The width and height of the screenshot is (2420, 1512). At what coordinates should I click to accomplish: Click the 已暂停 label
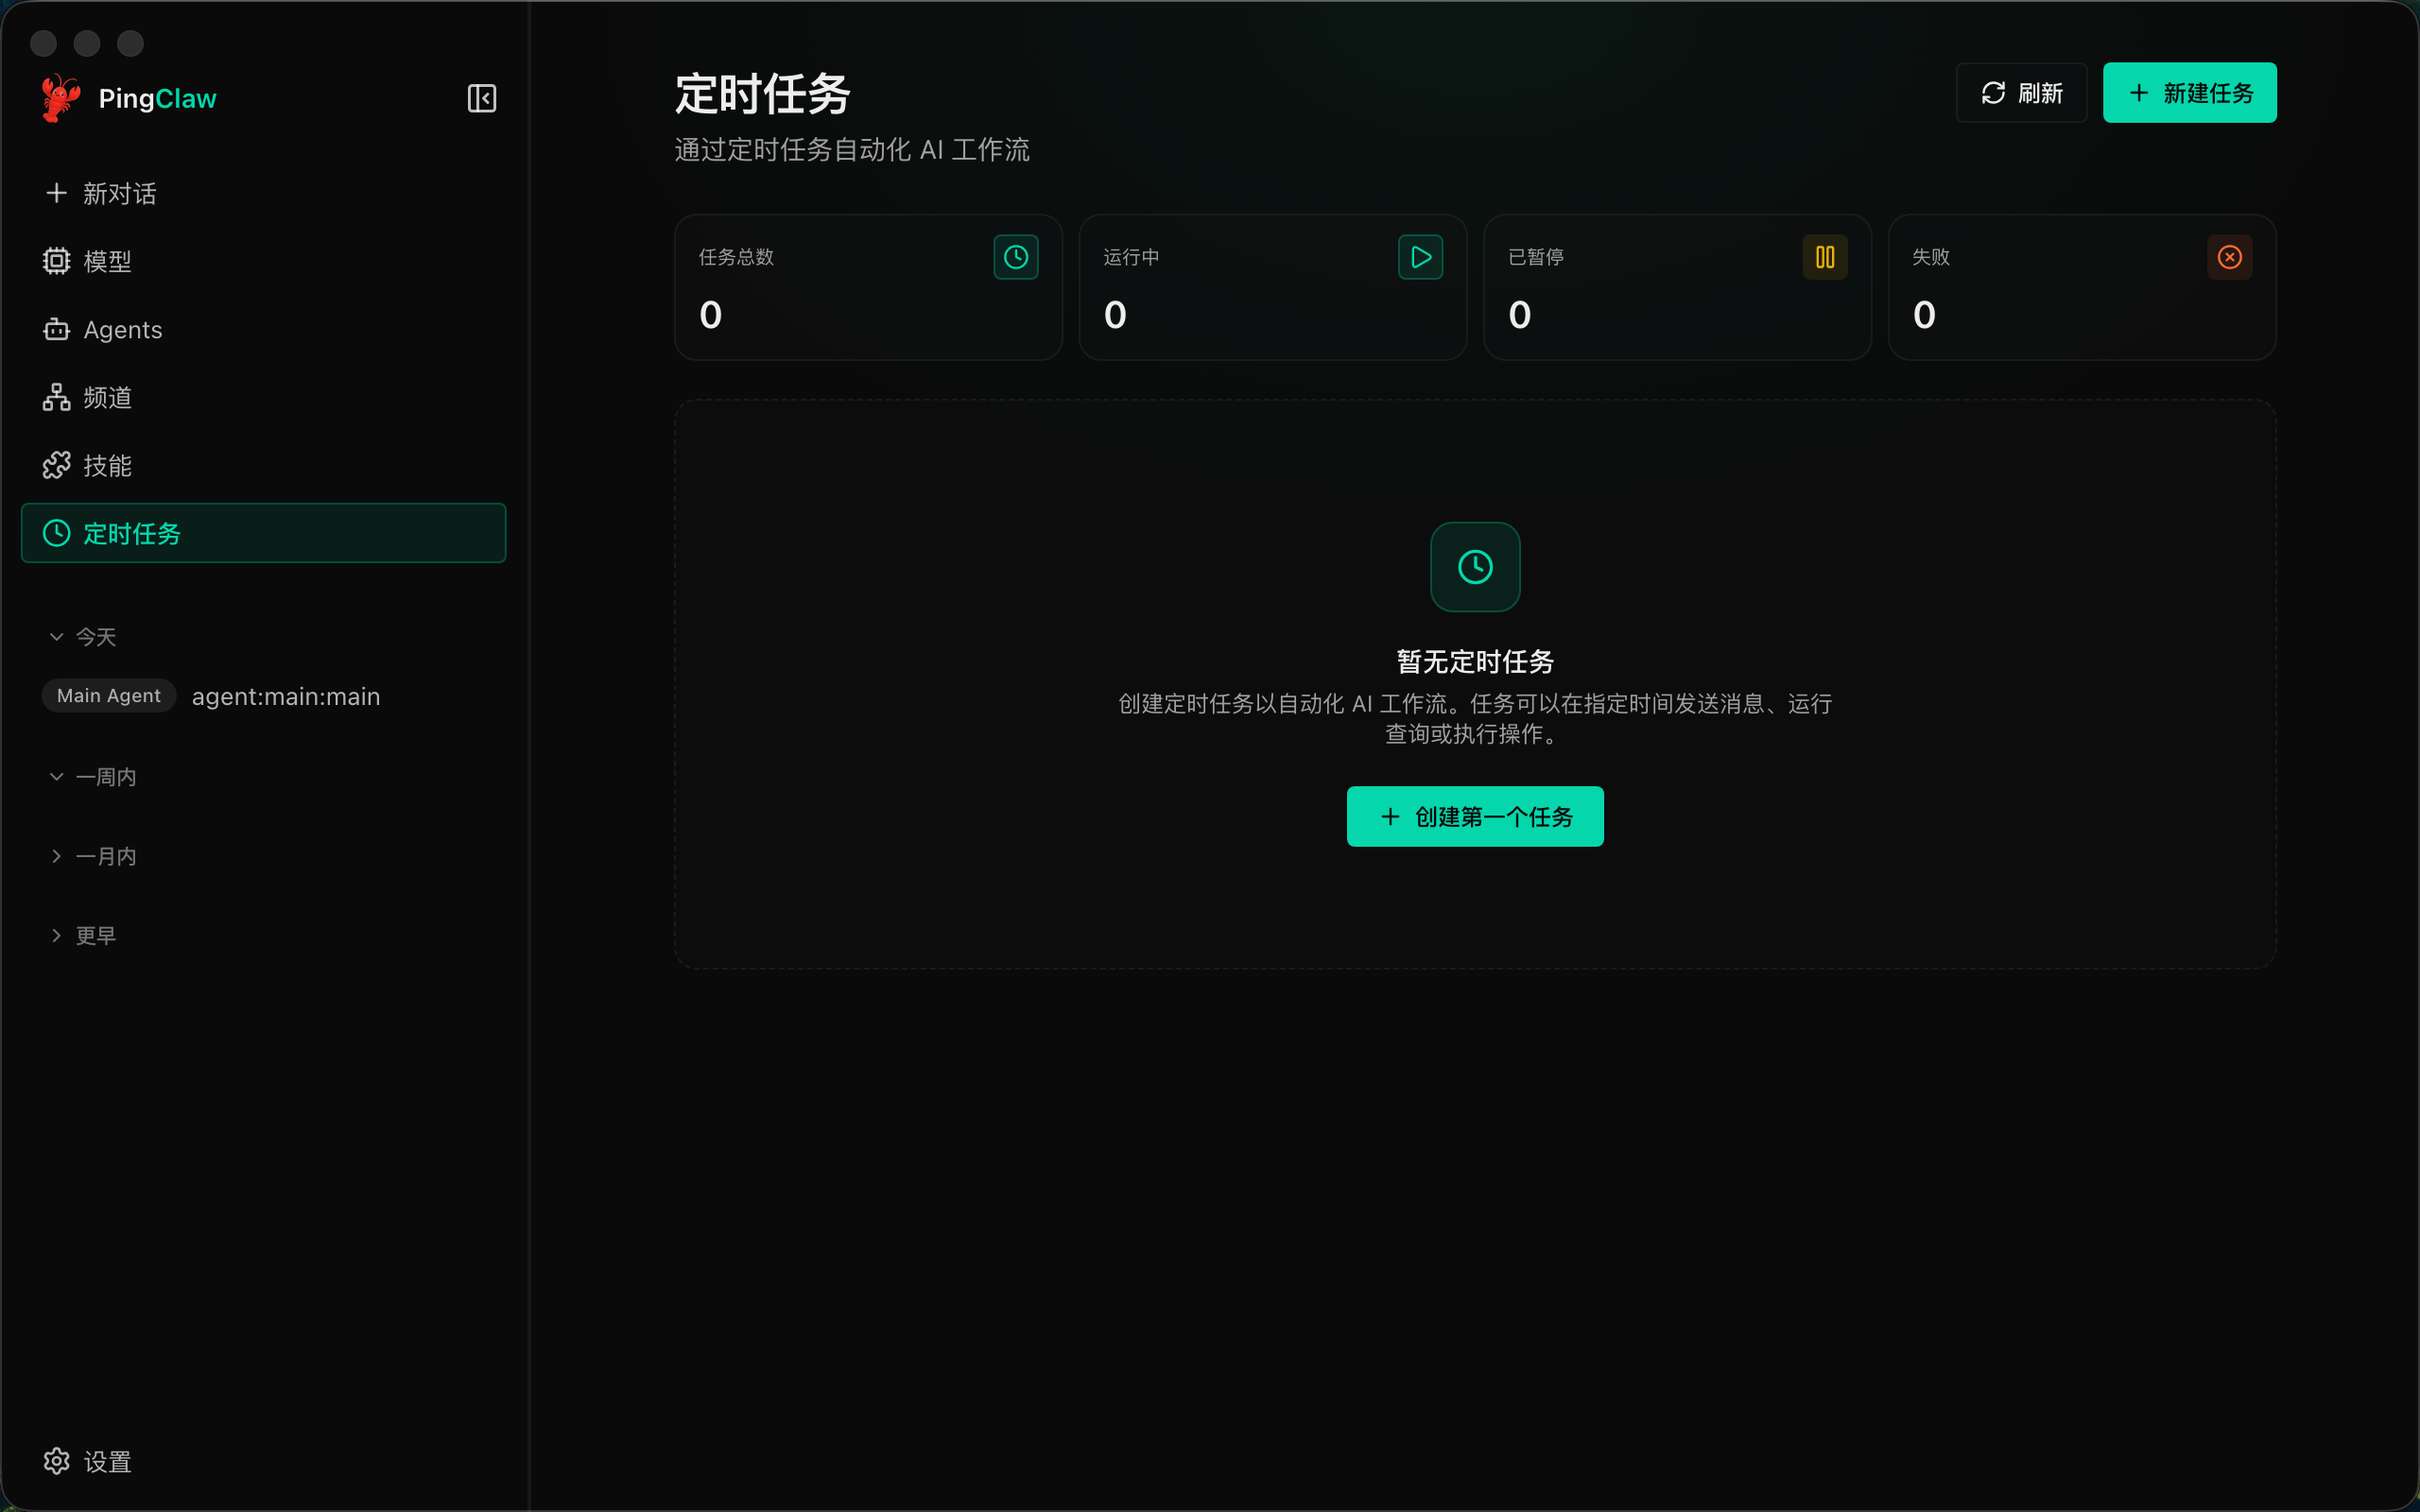point(1536,257)
